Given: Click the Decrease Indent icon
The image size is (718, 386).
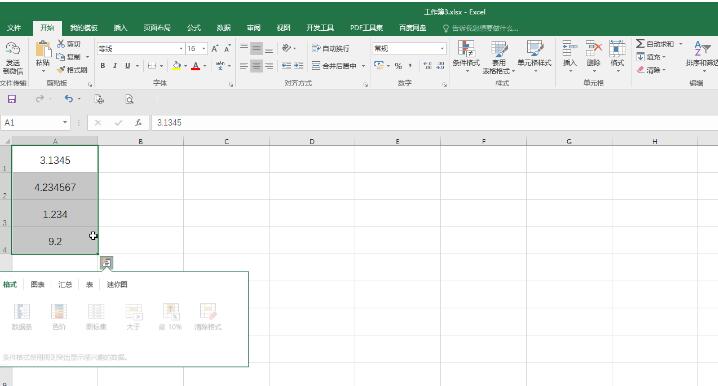Looking at the screenshot, I should pos(287,66).
